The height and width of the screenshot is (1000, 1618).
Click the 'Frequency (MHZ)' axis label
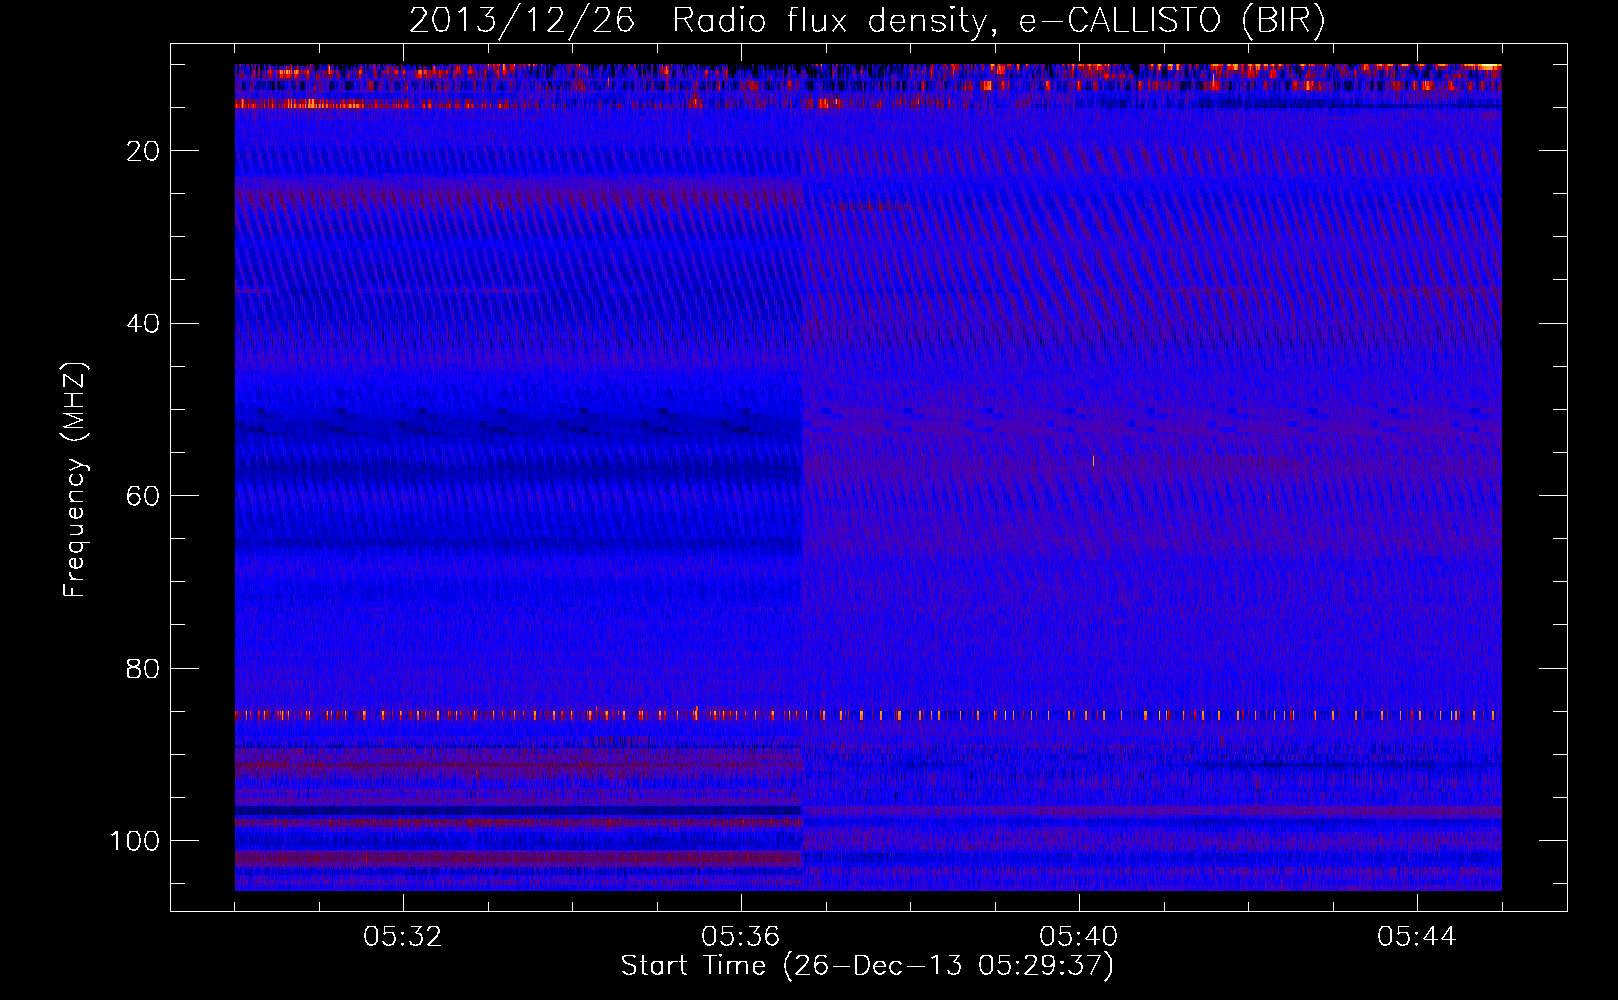(75, 480)
